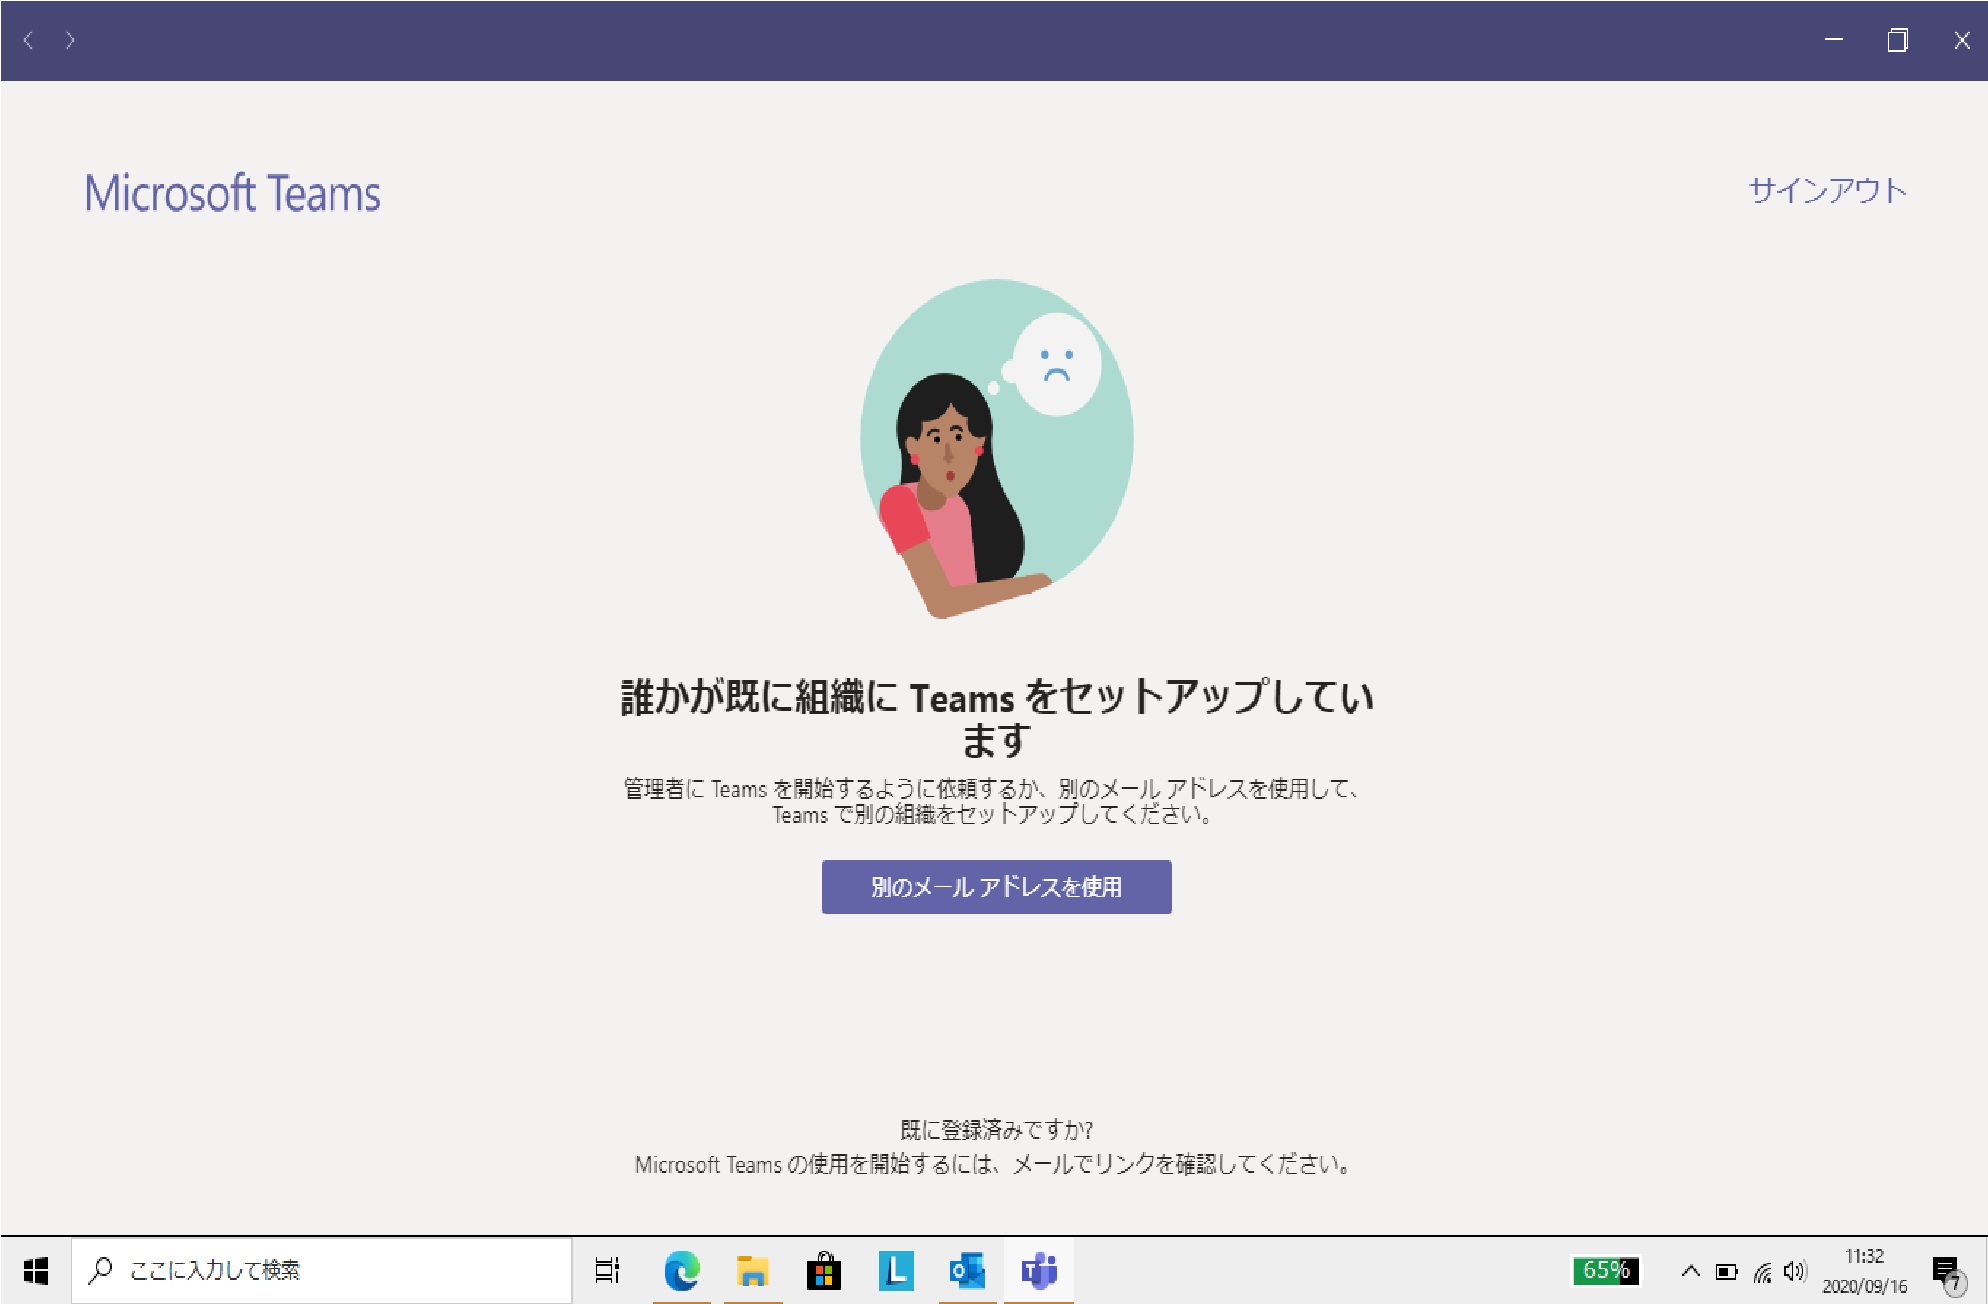Open Microsoft Store from the taskbar
Image resolution: width=1988 pixels, height=1304 pixels.
click(x=824, y=1271)
